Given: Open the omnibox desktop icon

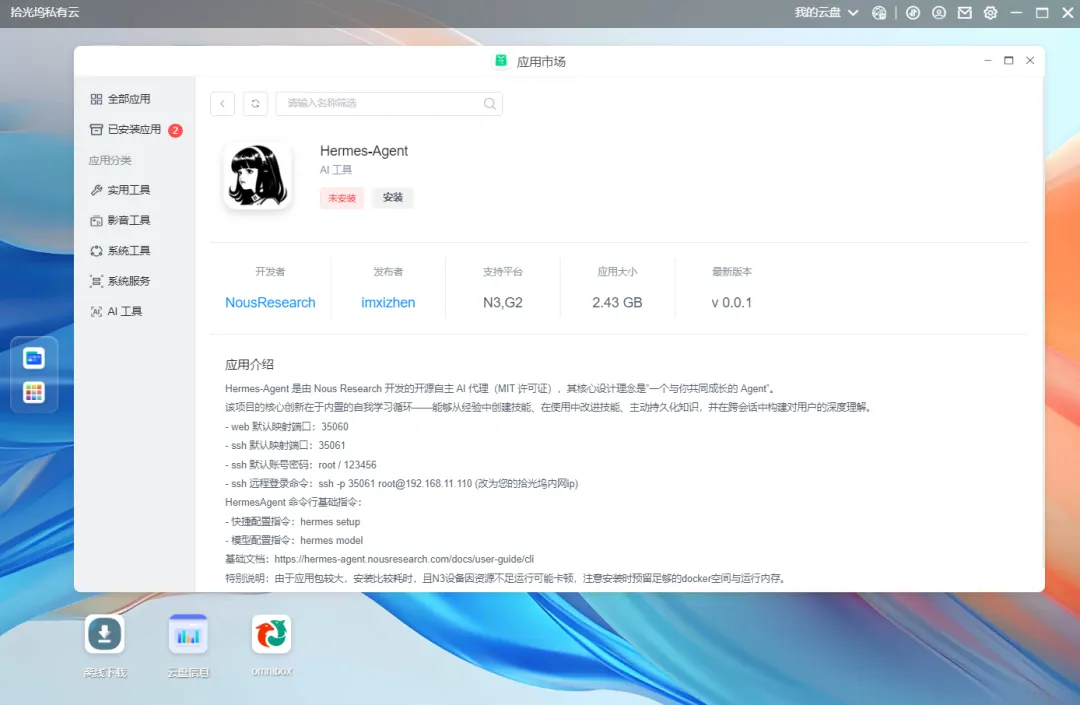Looking at the screenshot, I should (271, 634).
